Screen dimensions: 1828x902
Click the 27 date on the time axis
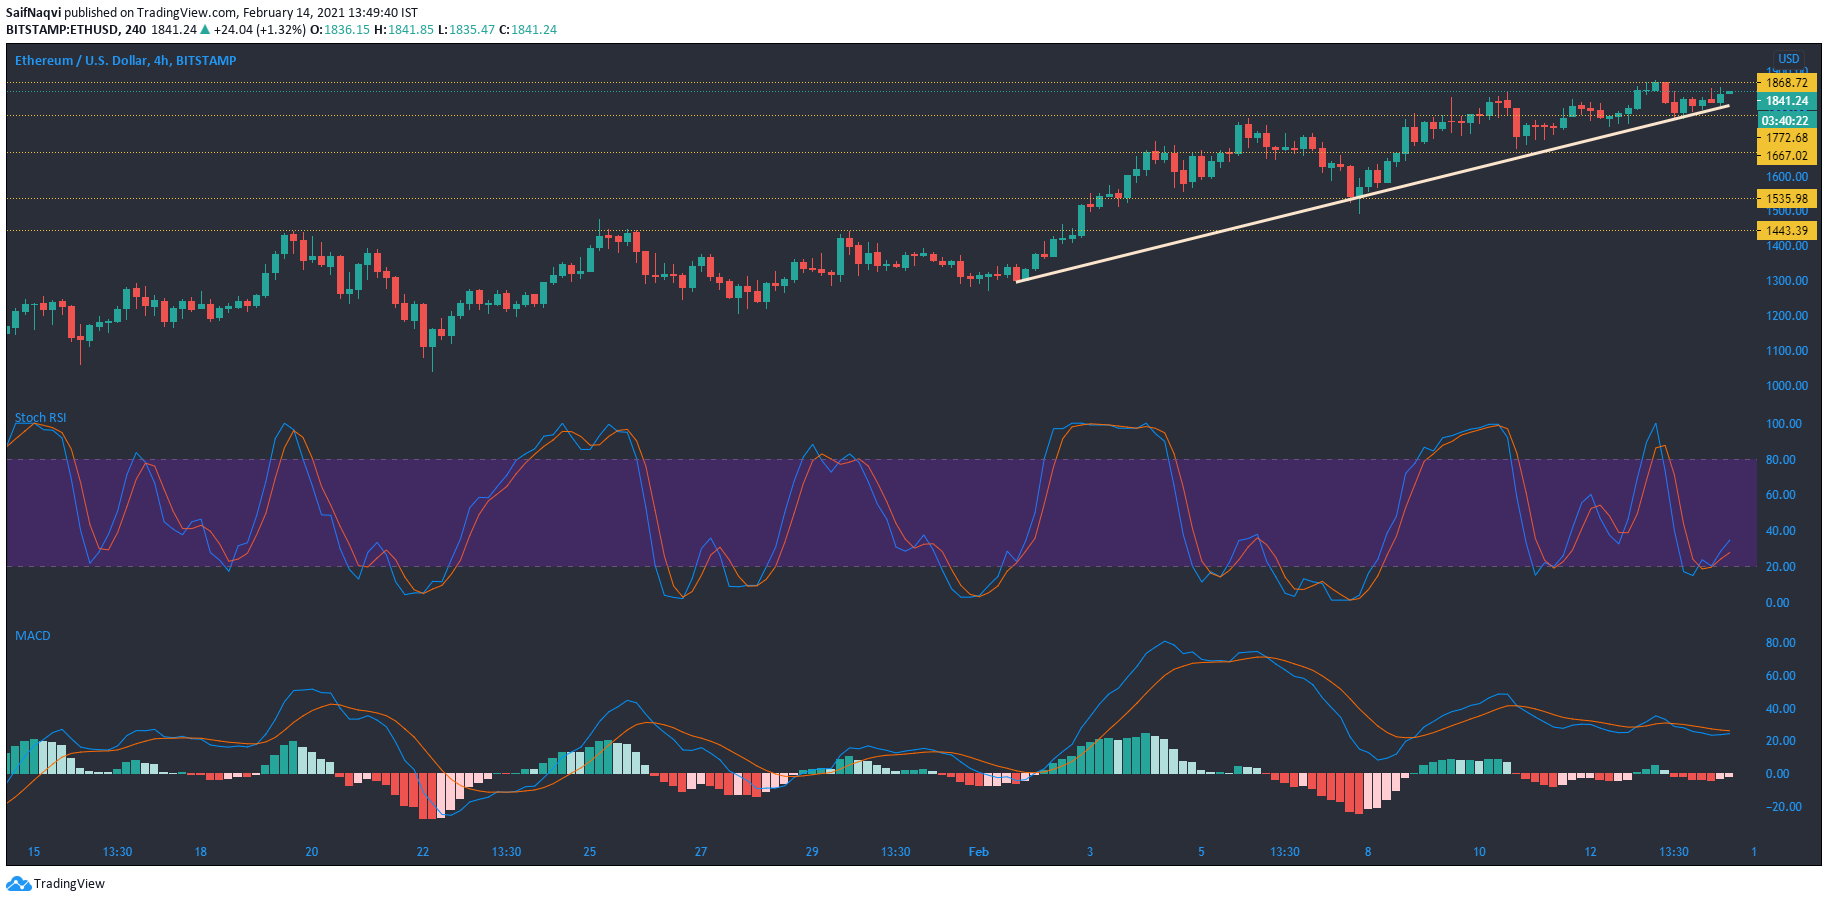click(701, 852)
